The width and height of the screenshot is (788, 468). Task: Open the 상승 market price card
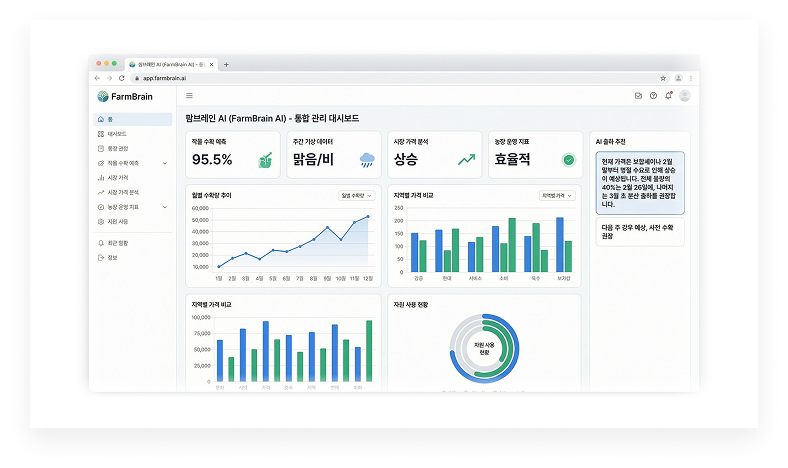[435, 155]
